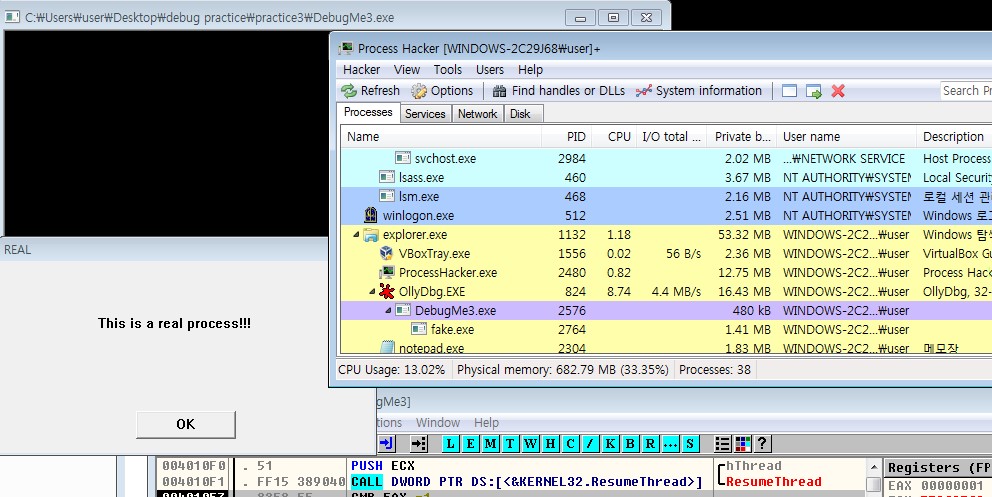Focus the Search Processes input field
This screenshot has width=992, height=497.
pos(966,90)
